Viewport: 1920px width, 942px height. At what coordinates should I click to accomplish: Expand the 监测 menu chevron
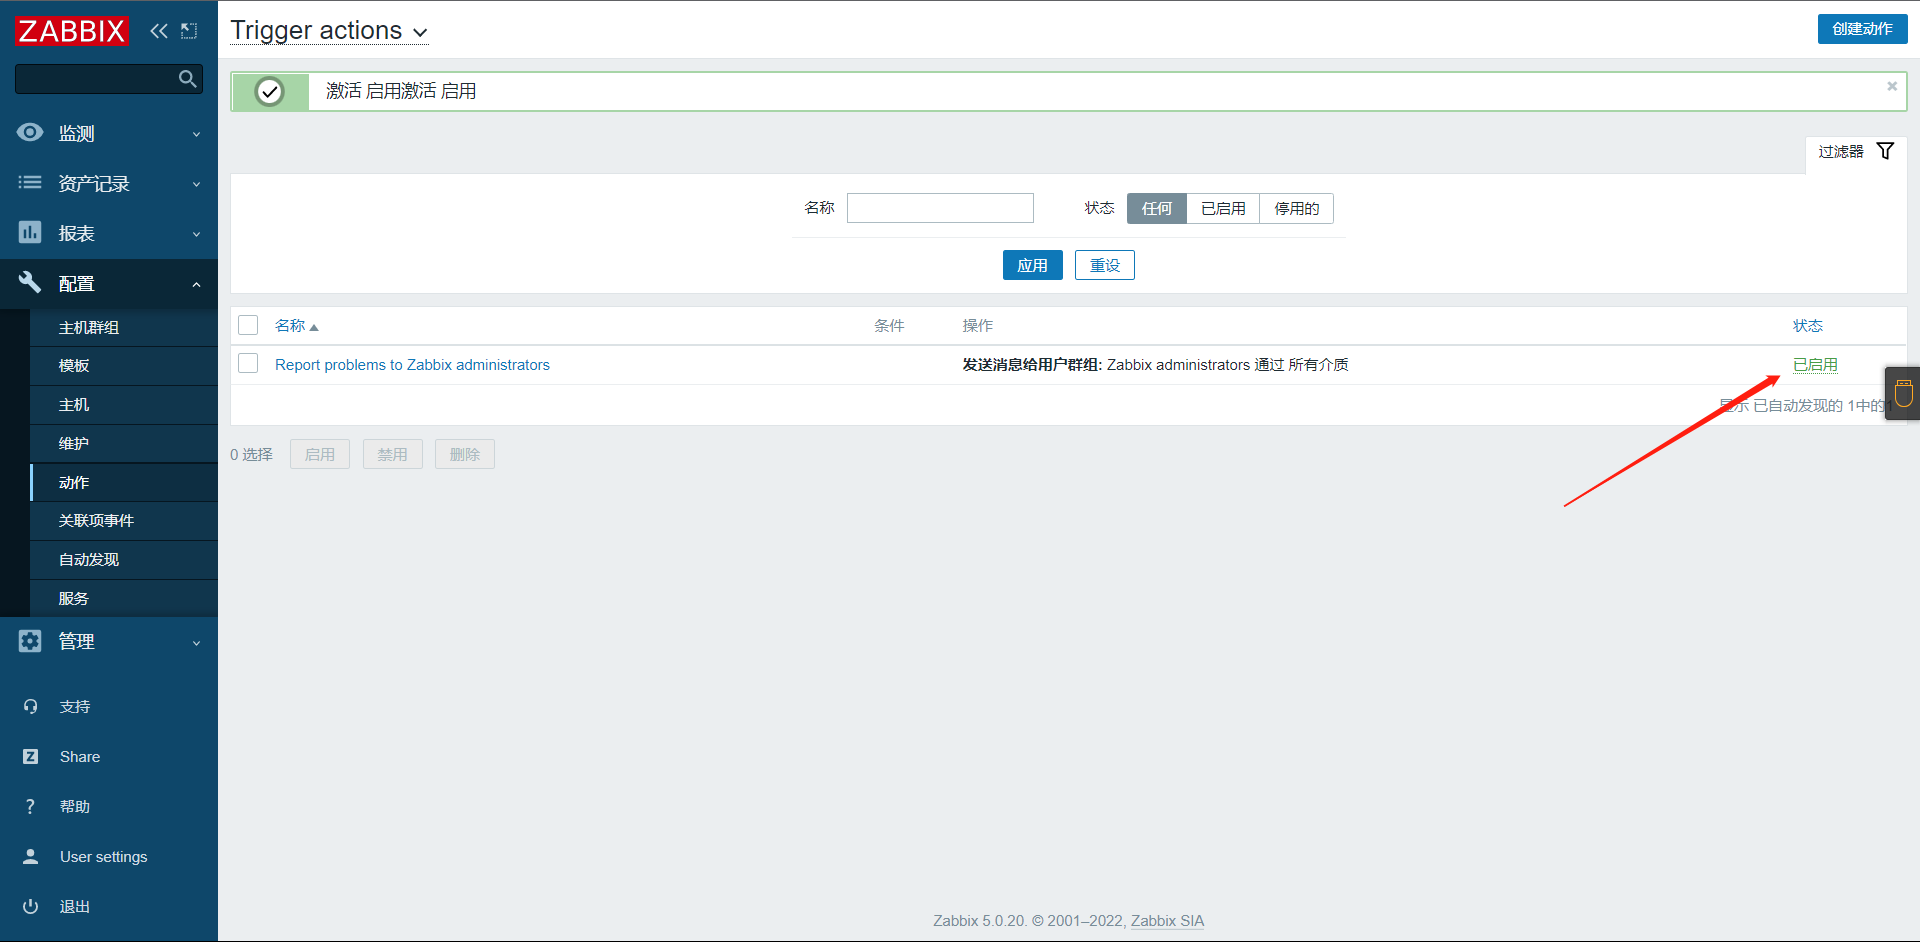pos(196,134)
